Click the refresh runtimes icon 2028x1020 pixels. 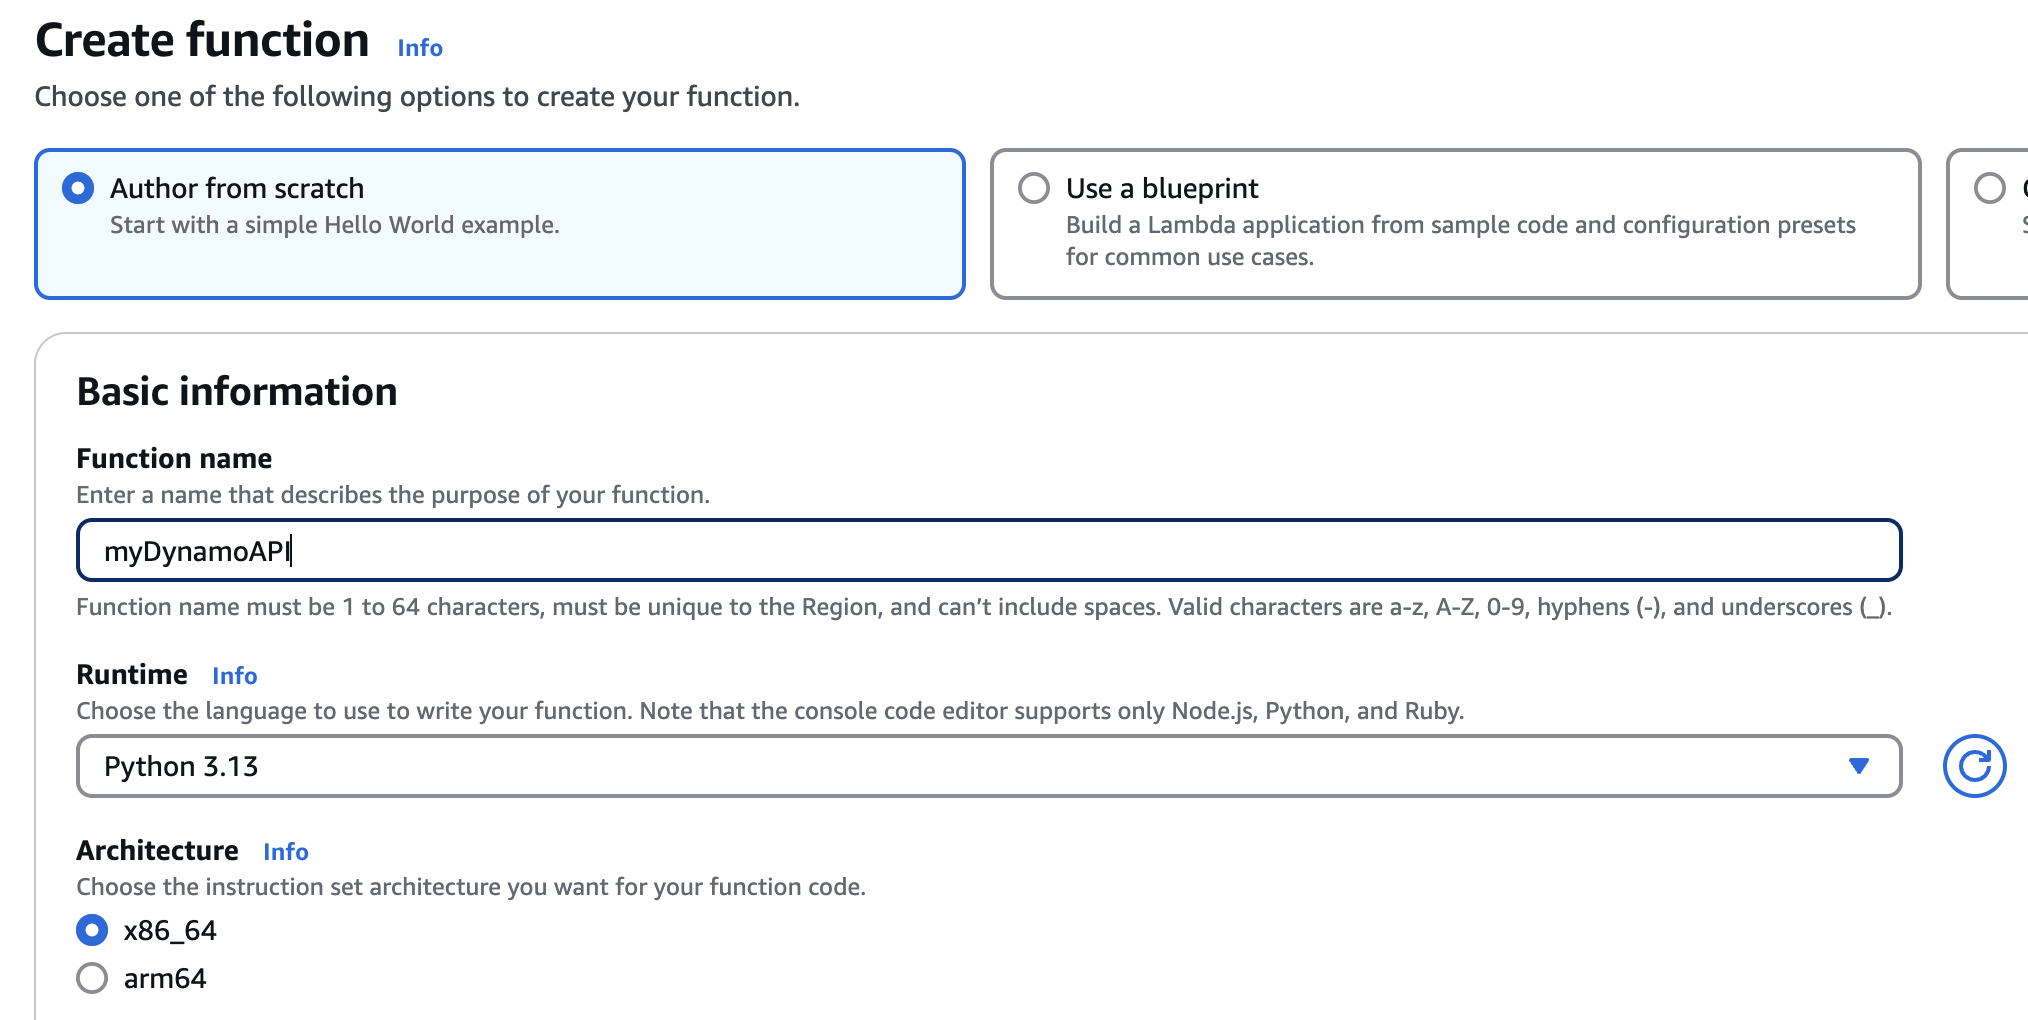click(1974, 765)
